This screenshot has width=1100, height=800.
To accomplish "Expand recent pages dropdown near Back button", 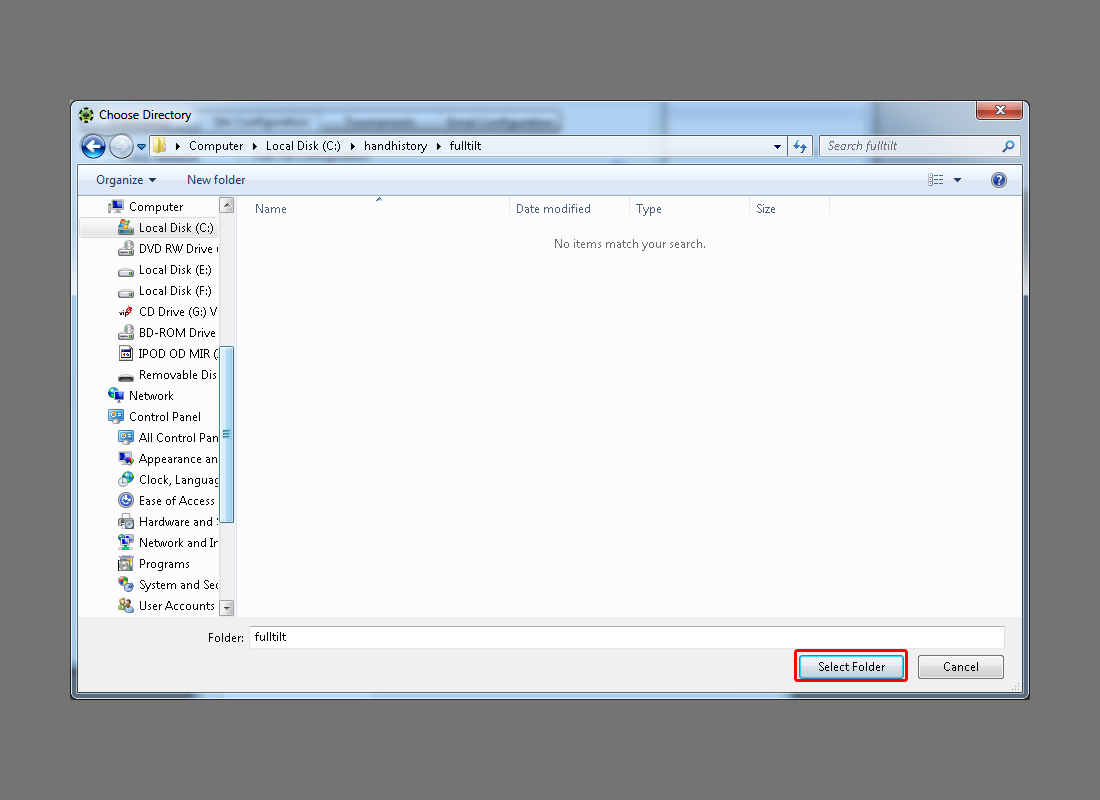I will click(x=141, y=146).
